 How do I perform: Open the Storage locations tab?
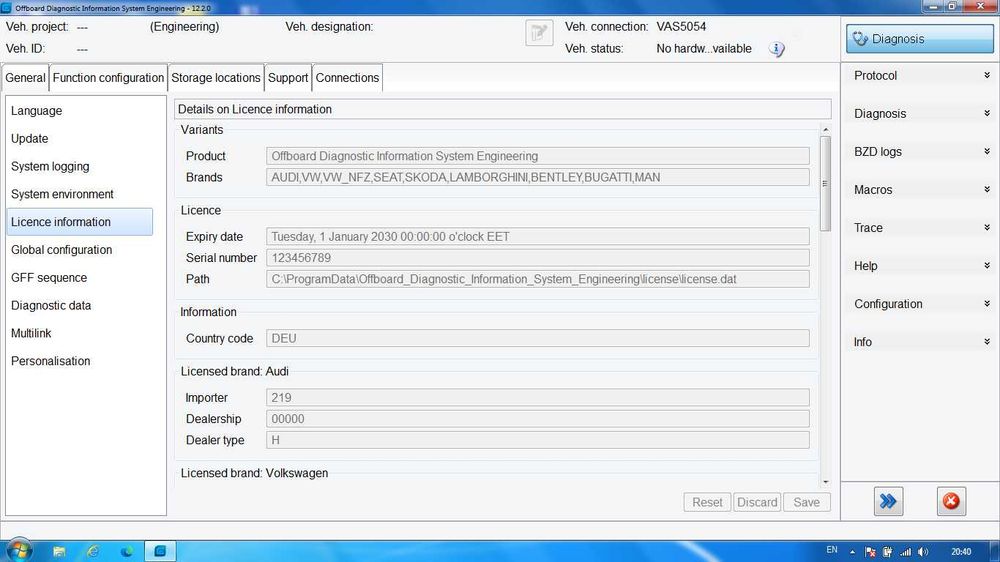coord(216,78)
